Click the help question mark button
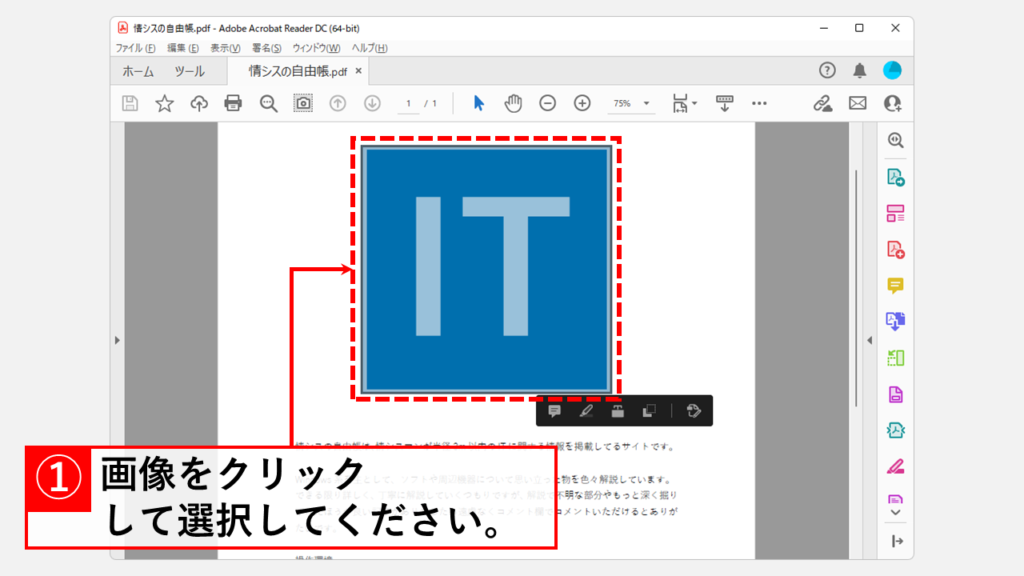The image size is (1024, 576). [828, 71]
